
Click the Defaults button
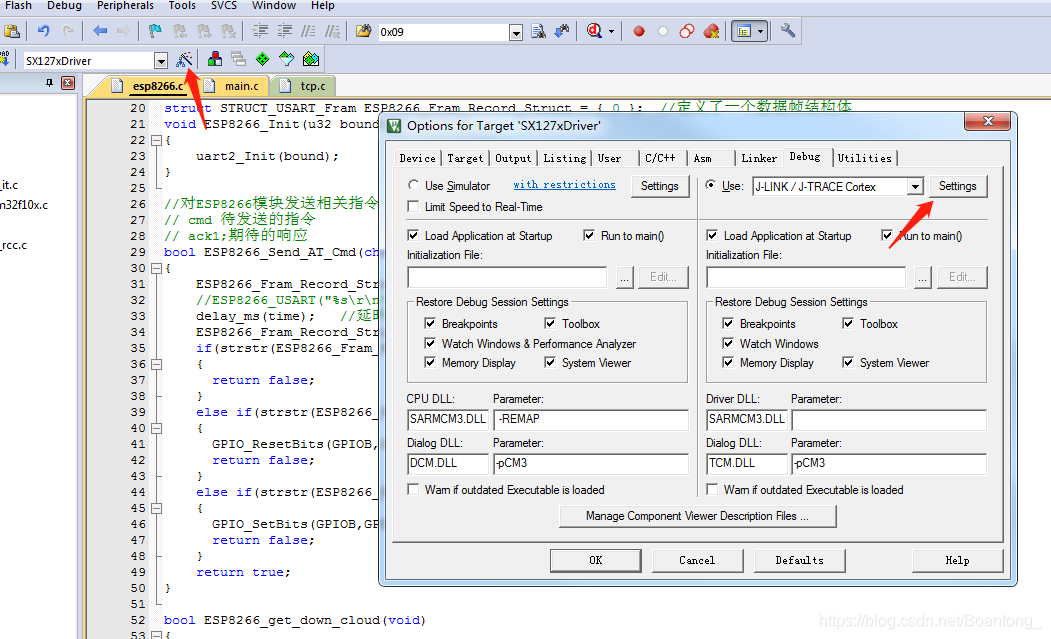click(799, 560)
